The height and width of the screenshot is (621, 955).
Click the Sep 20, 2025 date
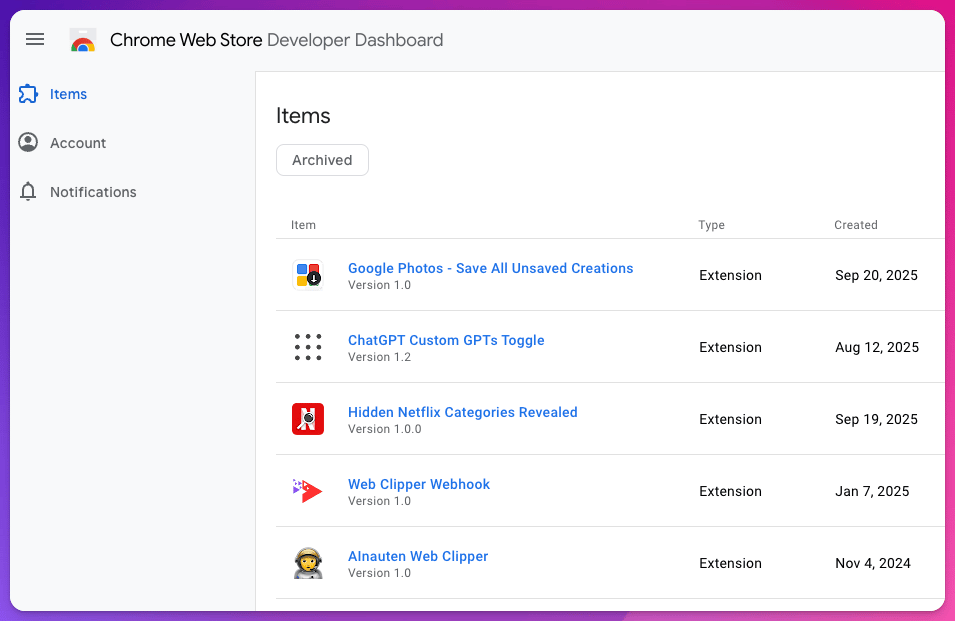876,275
